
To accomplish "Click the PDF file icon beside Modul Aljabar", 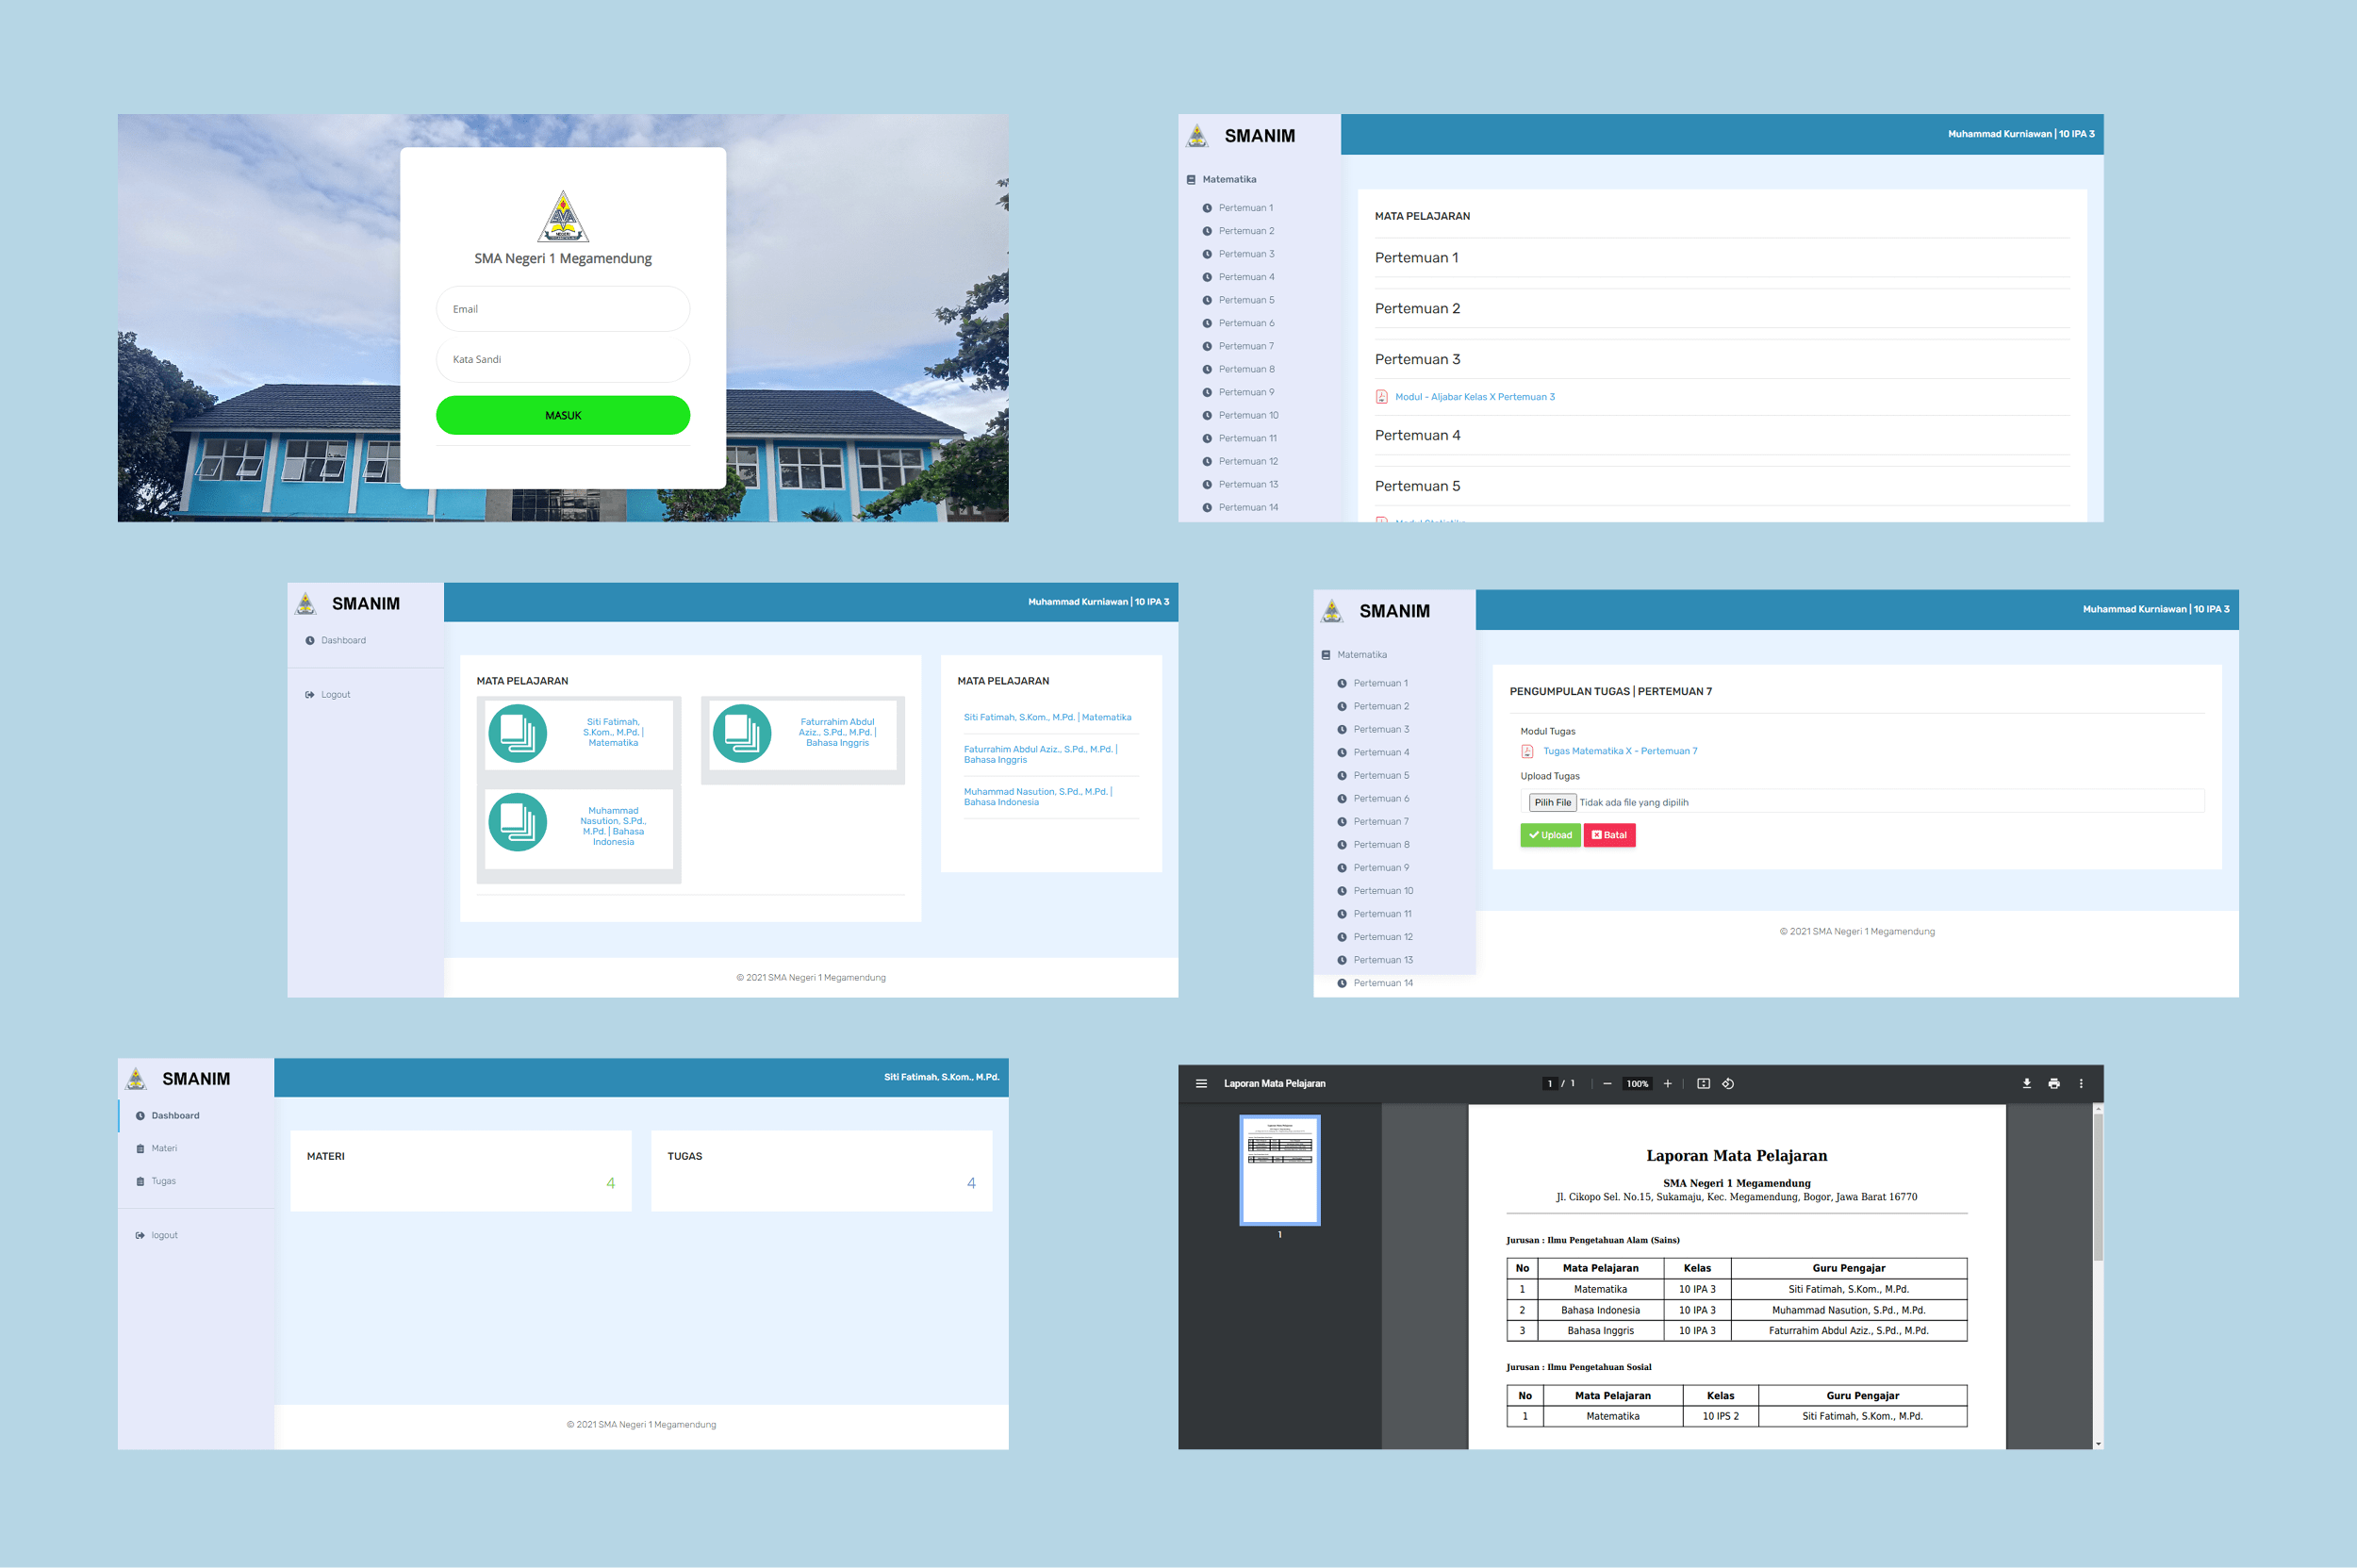I will click(x=1381, y=397).
